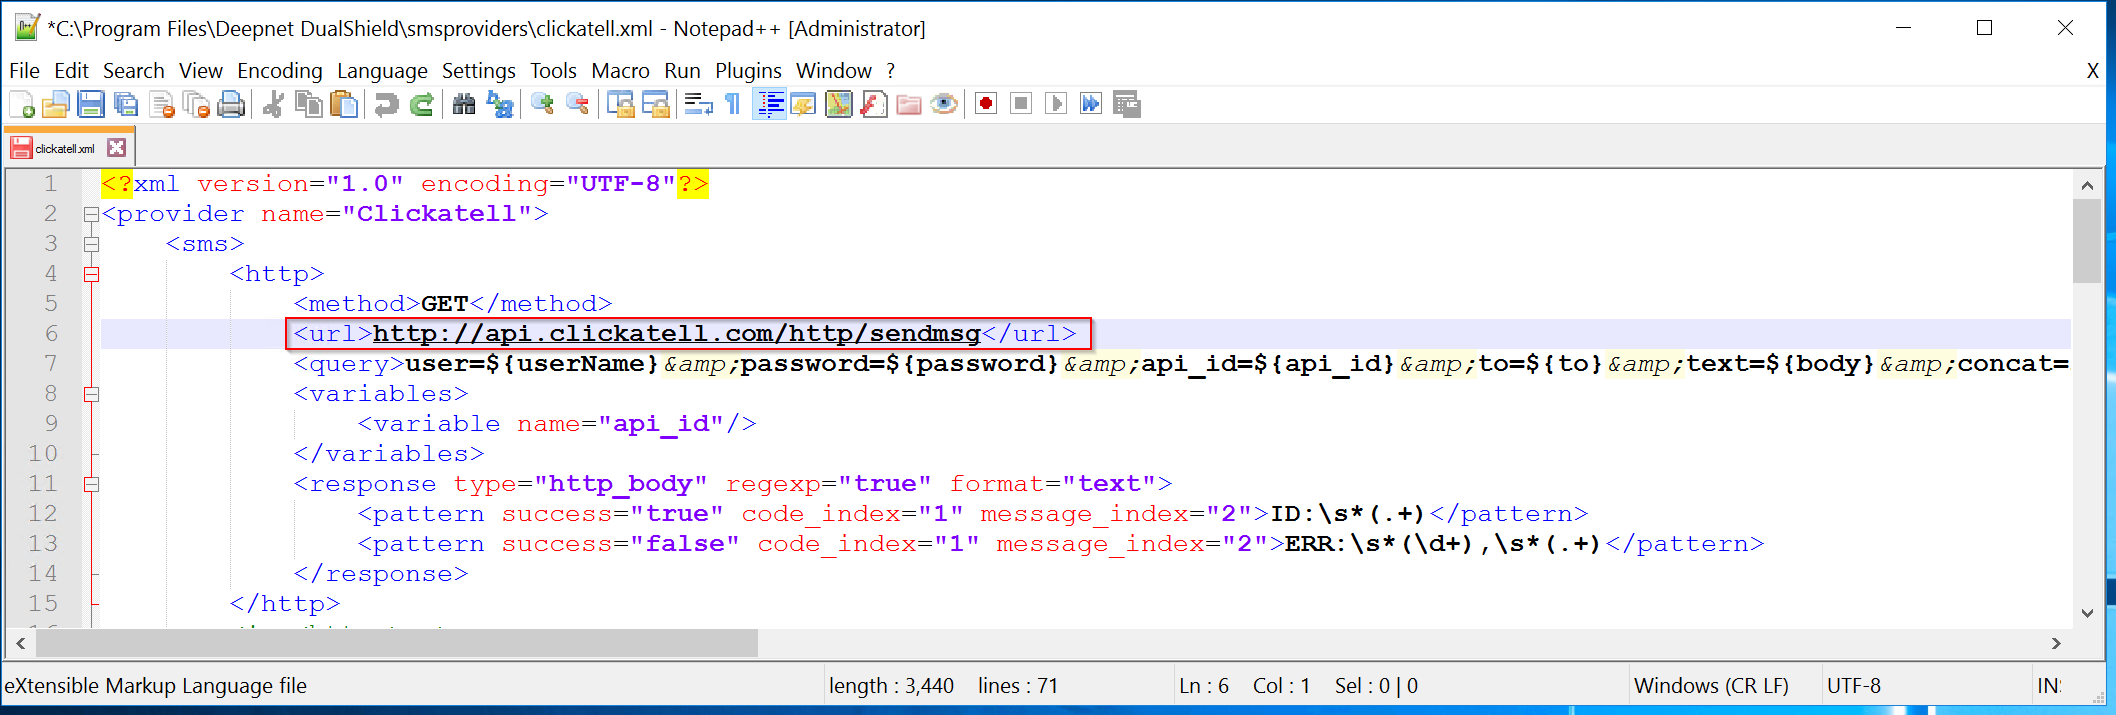Screen dimensions: 2116x715
Task: Open the Encoding menu
Action: click(279, 71)
